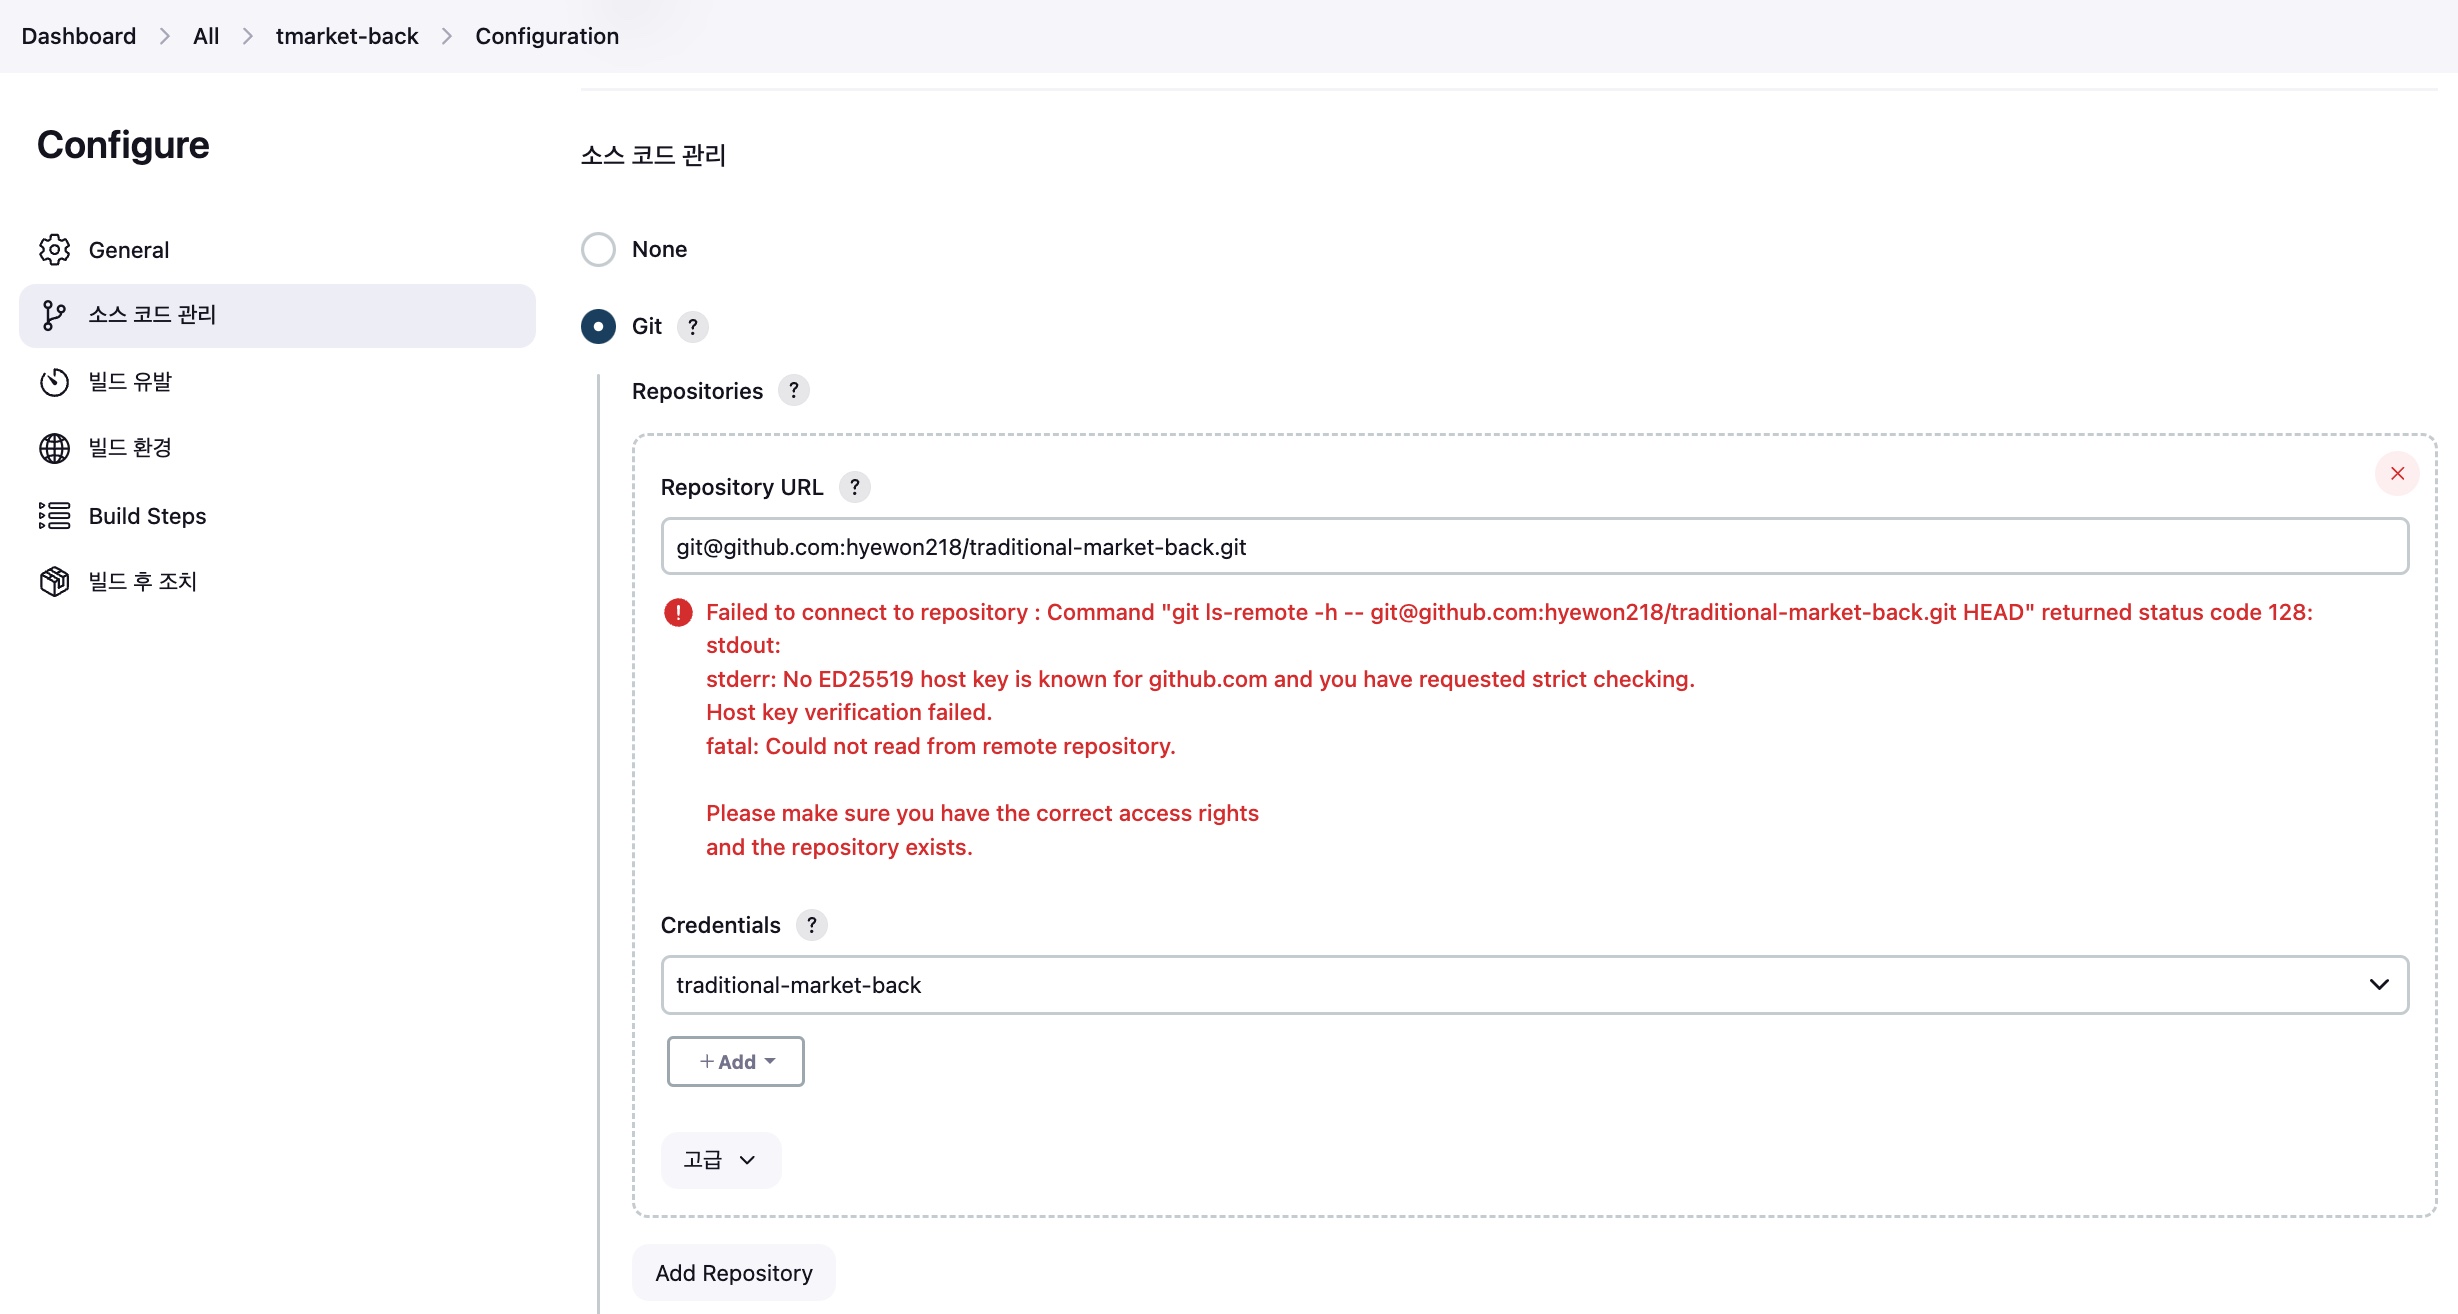Viewport: 2458px width, 1314px height.
Task: Click the globe icon for 빌드 환경
Action: [x=54, y=448]
